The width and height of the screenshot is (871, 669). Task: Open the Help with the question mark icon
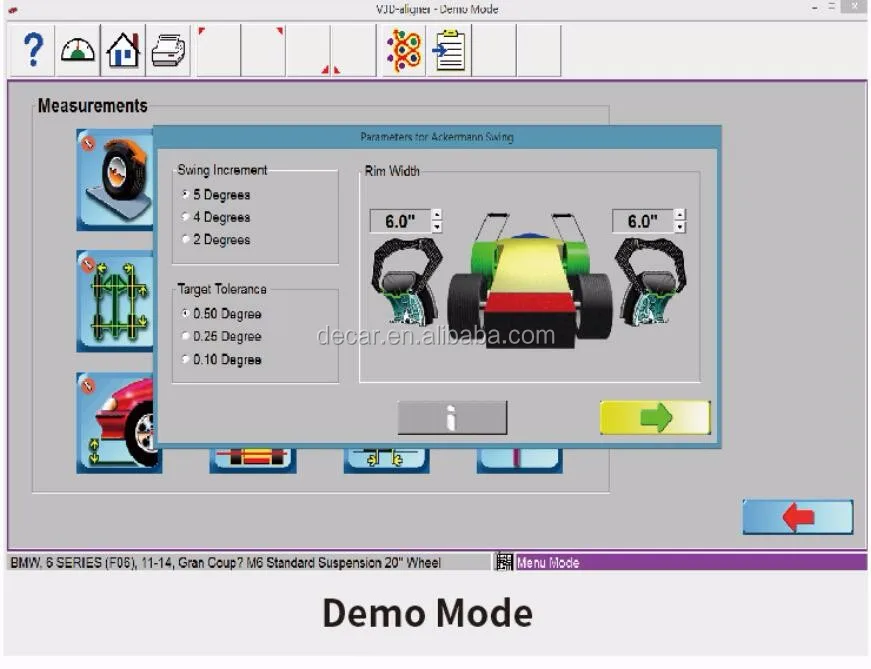(x=32, y=49)
